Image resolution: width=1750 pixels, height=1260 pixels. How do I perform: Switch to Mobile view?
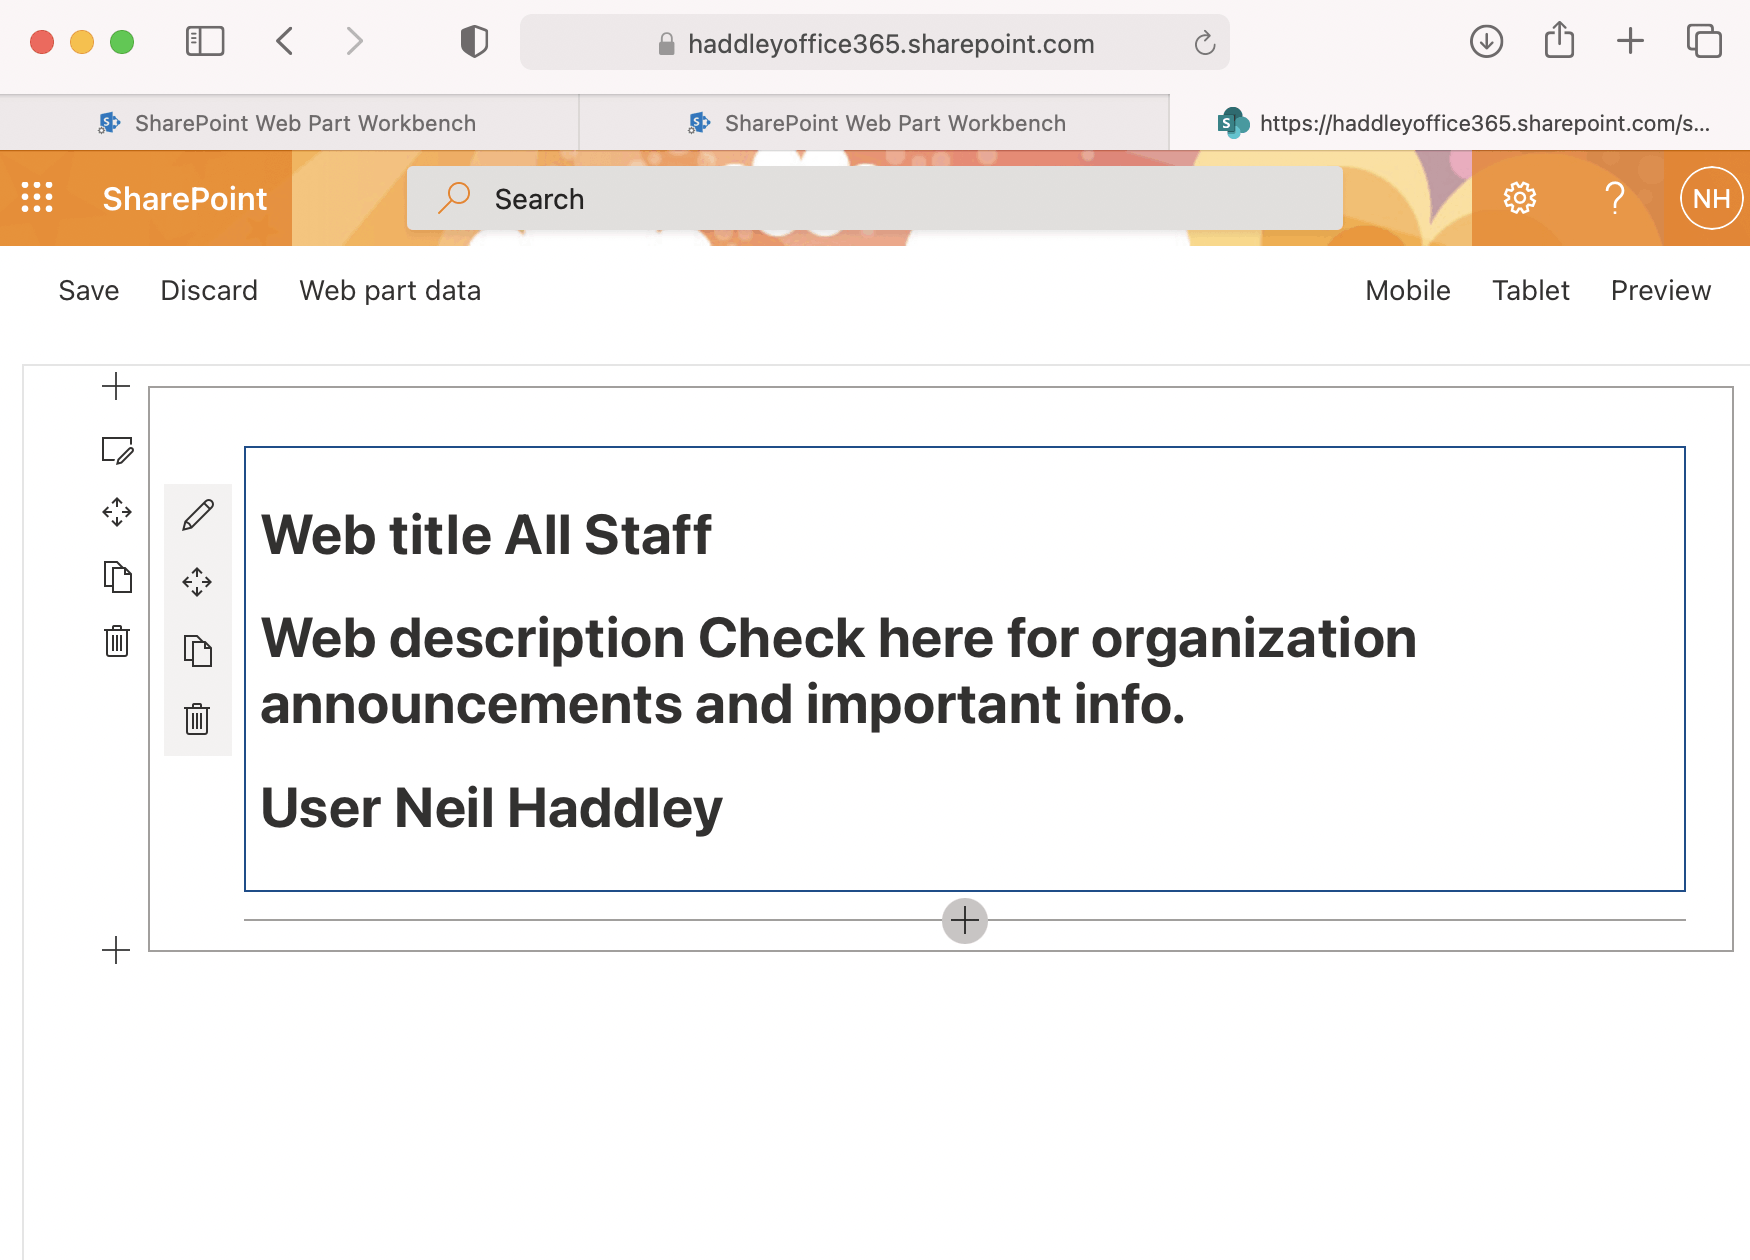[1408, 291]
